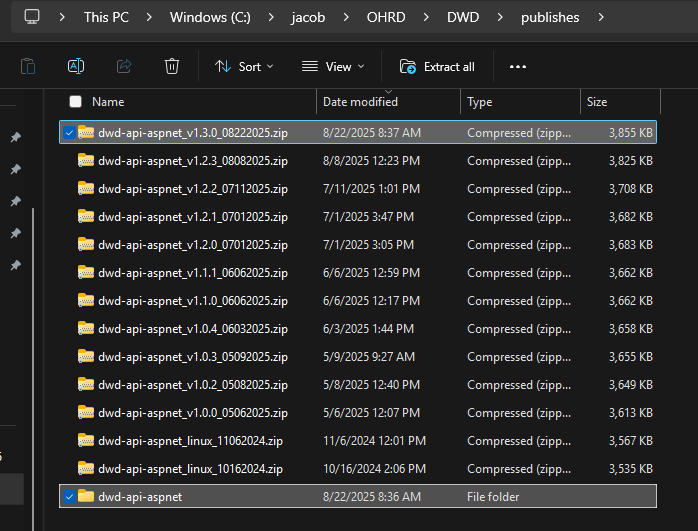Click date 10/16/2024 2:06 PM
This screenshot has width=698, height=531.
[x=374, y=469]
